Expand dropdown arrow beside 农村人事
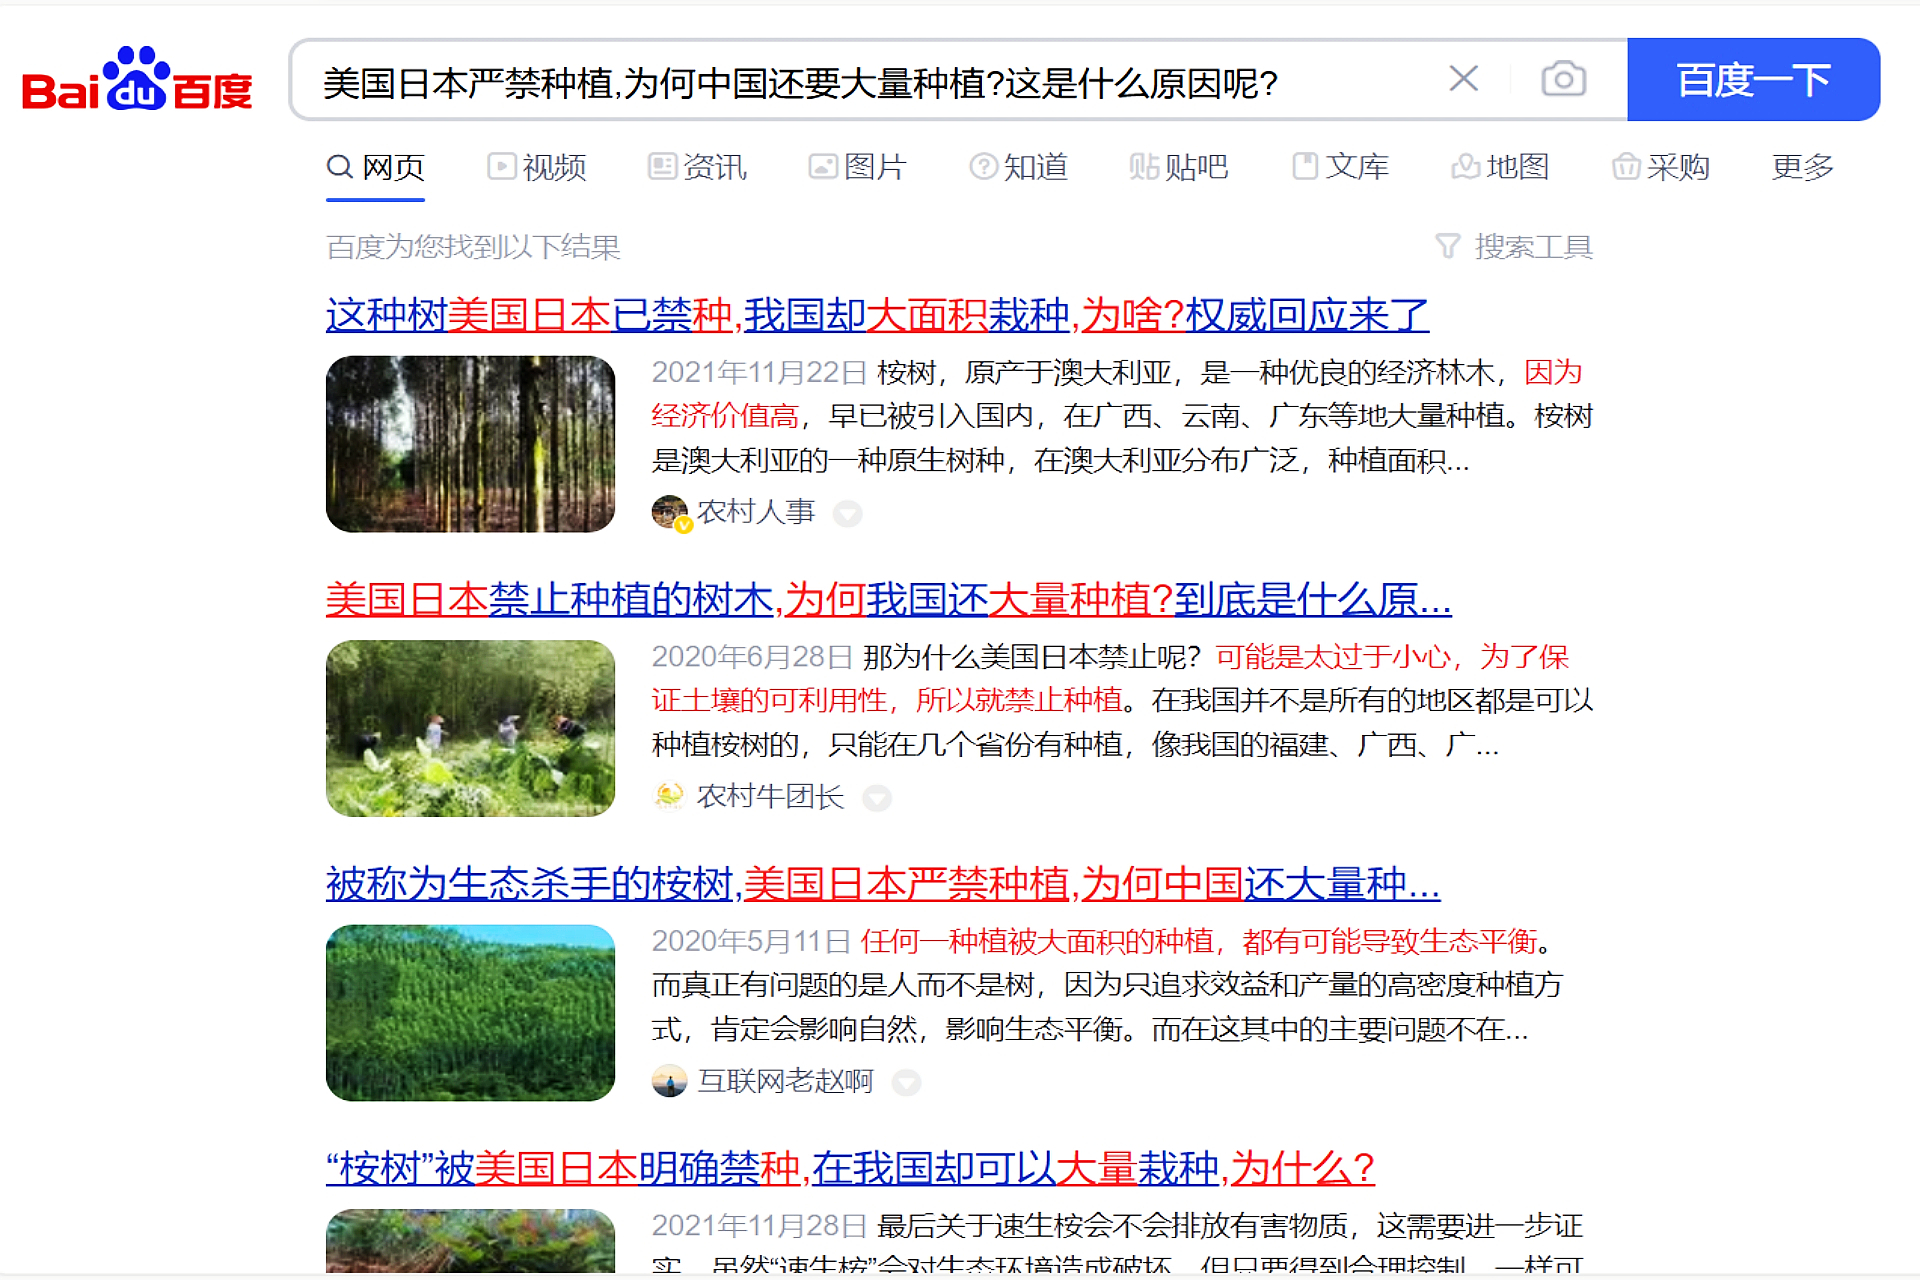Image resolution: width=1920 pixels, height=1280 pixels. pos(848,514)
